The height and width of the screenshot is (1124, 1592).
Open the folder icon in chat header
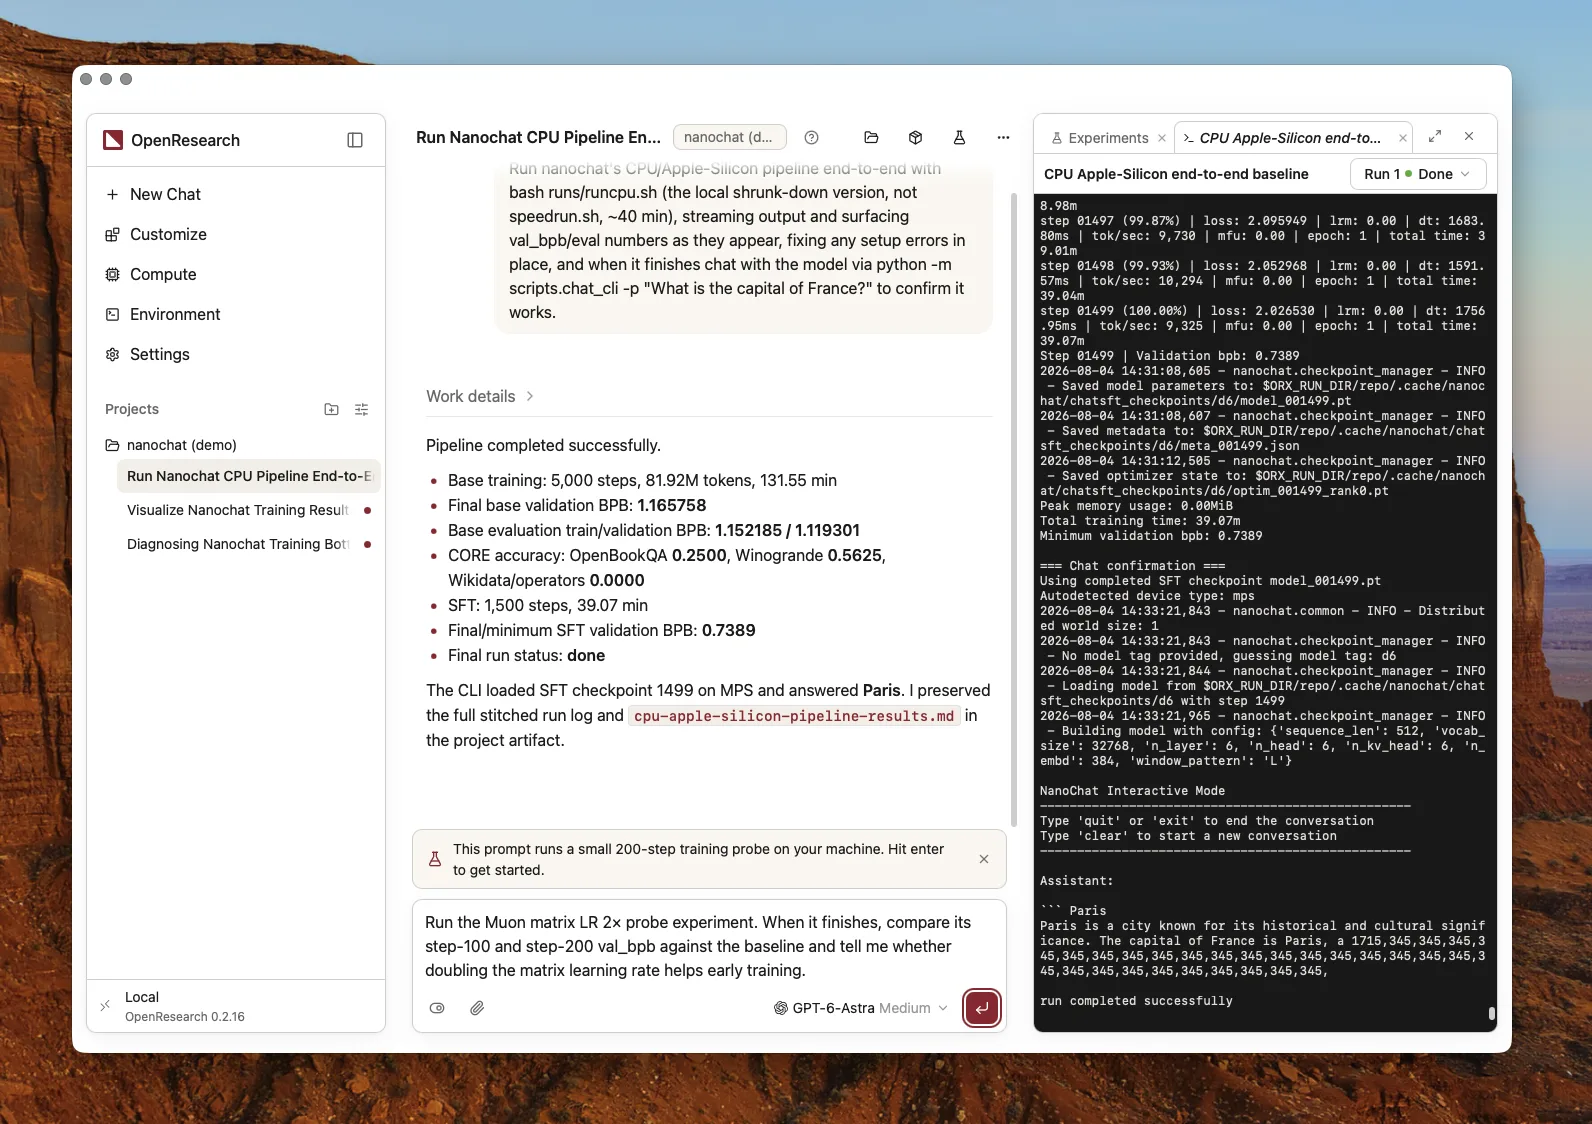click(x=871, y=137)
